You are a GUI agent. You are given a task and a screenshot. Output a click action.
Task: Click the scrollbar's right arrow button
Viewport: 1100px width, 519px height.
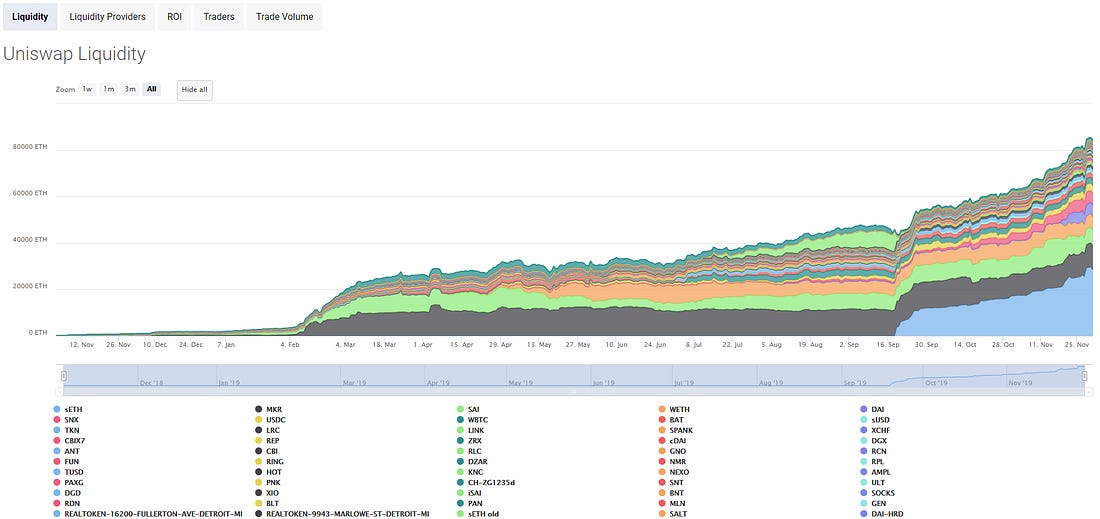click(1088, 391)
